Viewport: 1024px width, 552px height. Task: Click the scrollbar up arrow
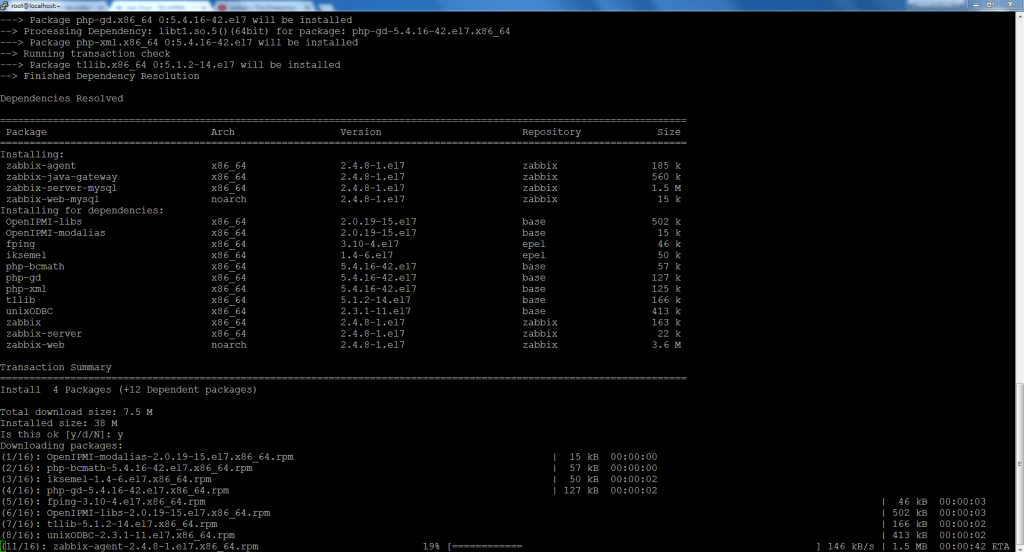coord(1019,16)
